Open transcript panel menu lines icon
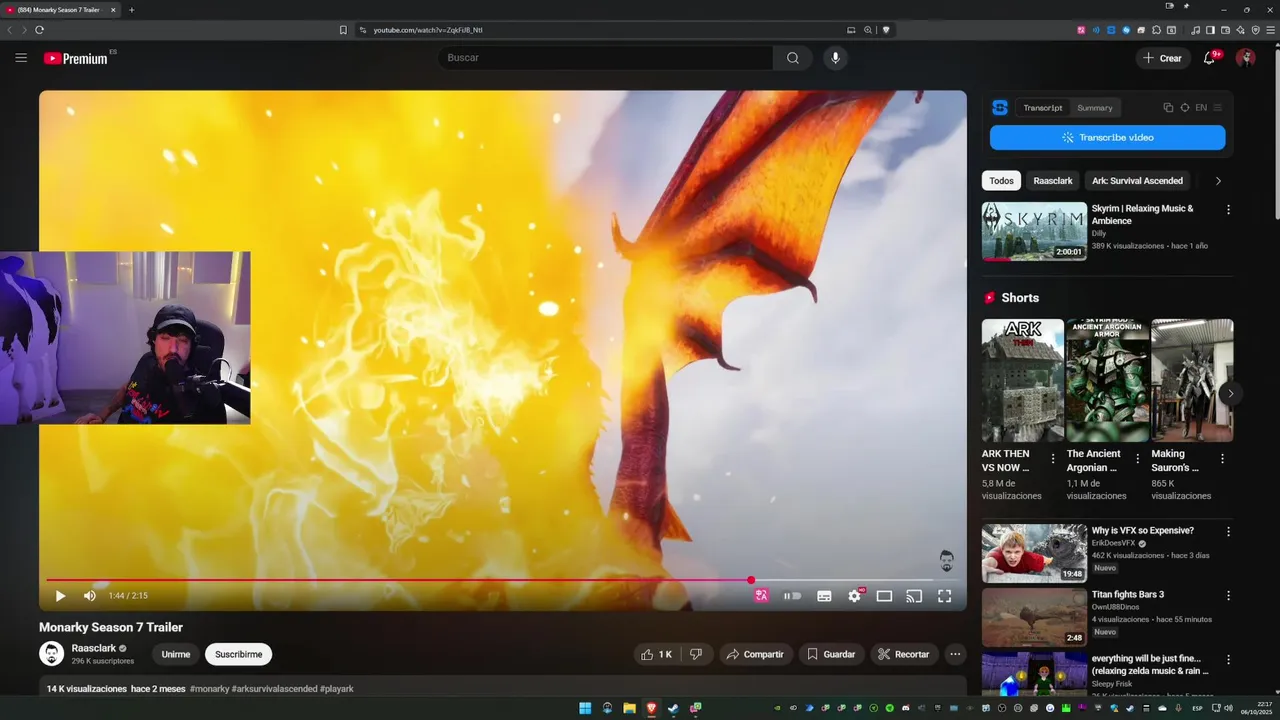The width and height of the screenshot is (1280, 720). [1218, 108]
